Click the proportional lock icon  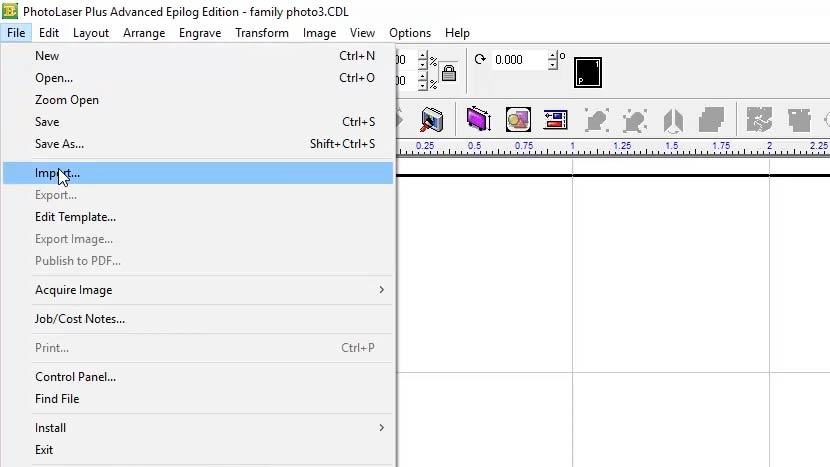[x=449, y=72]
